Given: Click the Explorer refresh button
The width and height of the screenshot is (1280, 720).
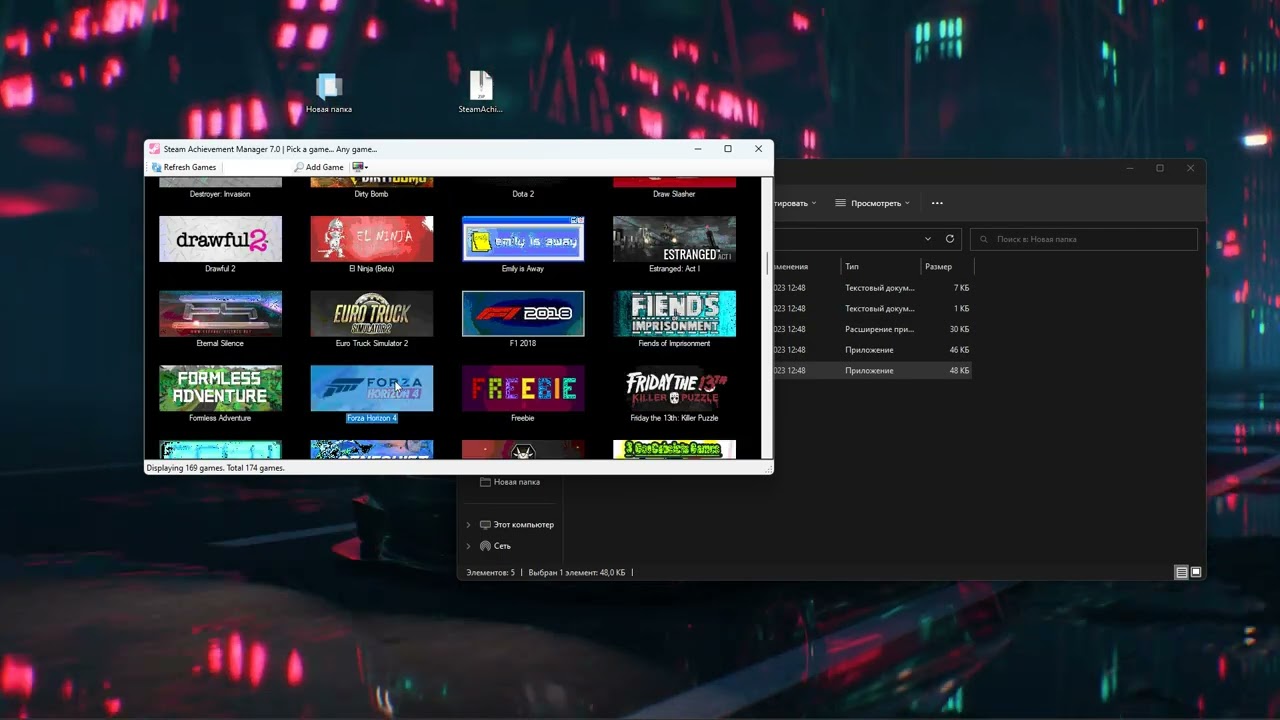Looking at the screenshot, I should tap(950, 239).
